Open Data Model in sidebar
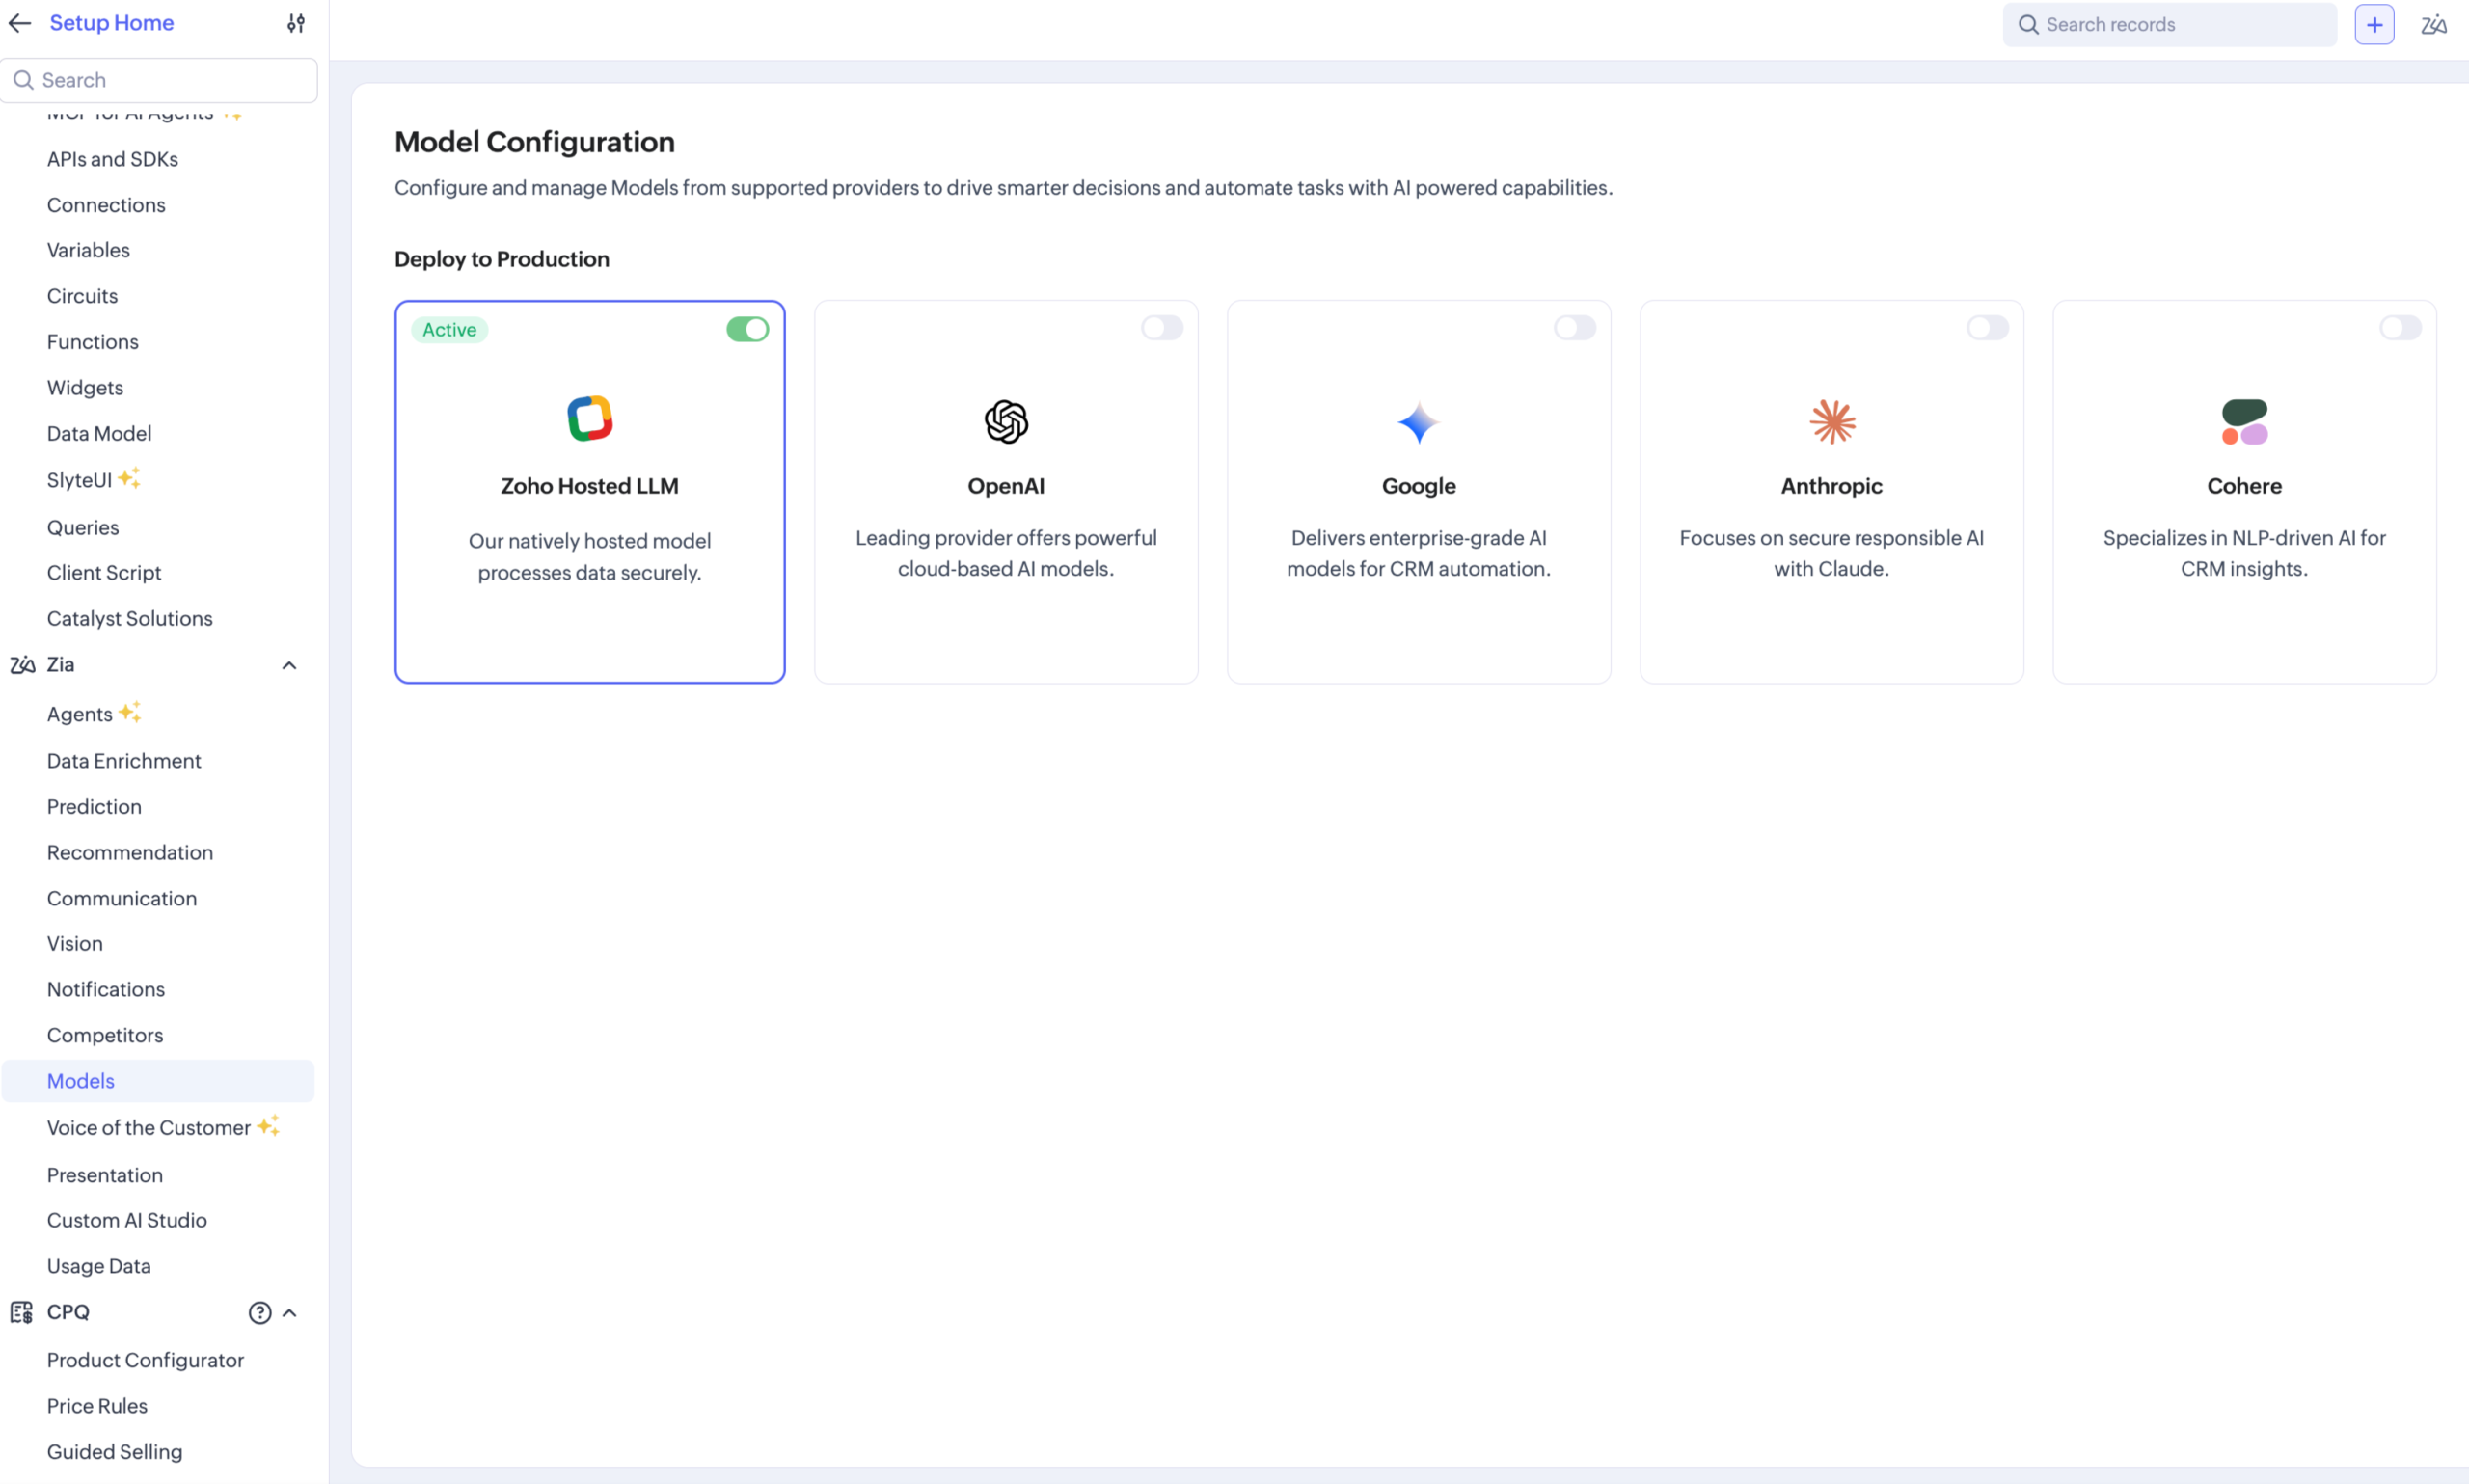The width and height of the screenshot is (2469, 1484). [x=99, y=433]
